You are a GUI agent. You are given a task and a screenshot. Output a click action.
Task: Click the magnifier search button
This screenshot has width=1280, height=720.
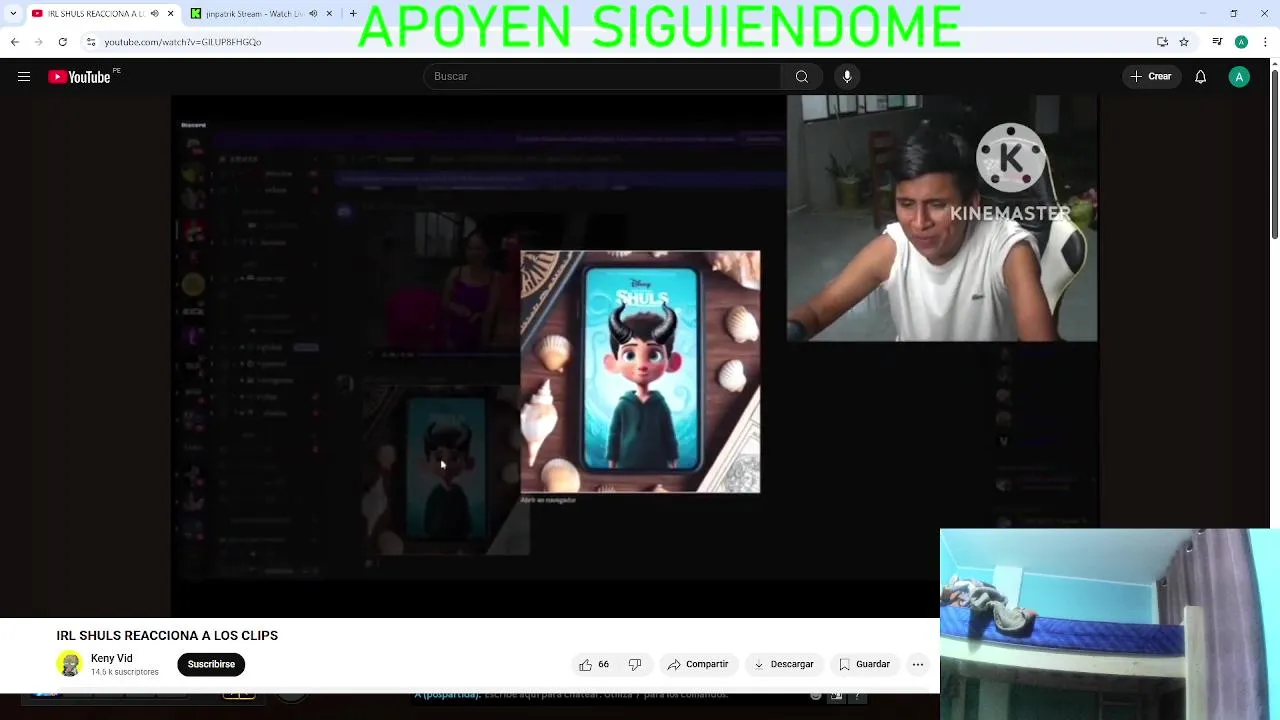pos(802,77)
